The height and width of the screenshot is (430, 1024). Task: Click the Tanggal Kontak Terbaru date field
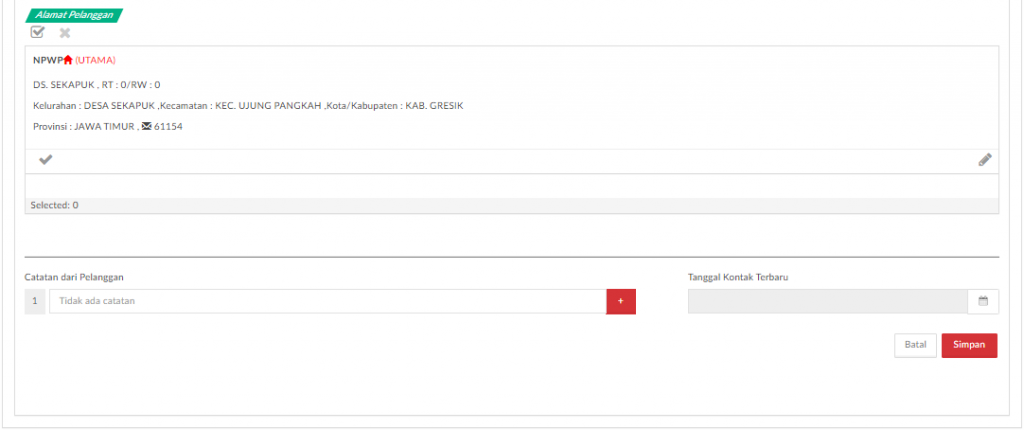(827, 301)
